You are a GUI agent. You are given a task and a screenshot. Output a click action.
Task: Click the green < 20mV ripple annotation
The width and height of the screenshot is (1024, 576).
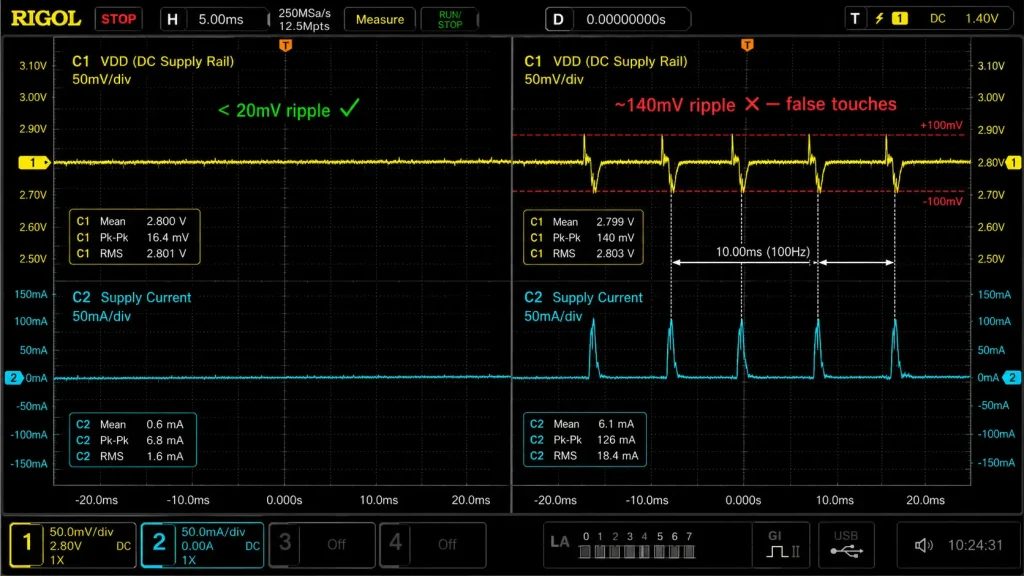(x=289, y=109)
